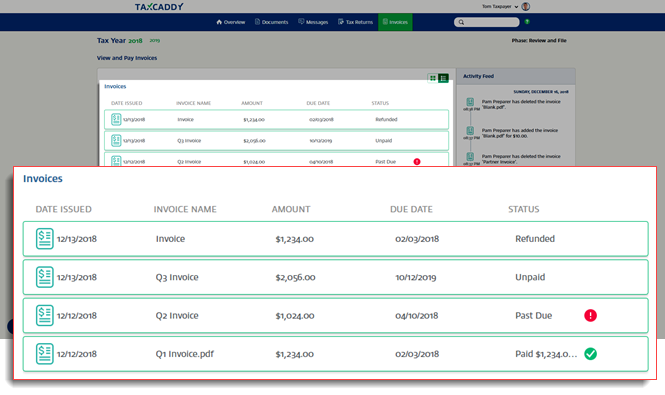Expand the Tom Taxpayer account dropdown
The height and width of the screenshot is (395, 665).
pyautogui.click(x=500, y=6)
